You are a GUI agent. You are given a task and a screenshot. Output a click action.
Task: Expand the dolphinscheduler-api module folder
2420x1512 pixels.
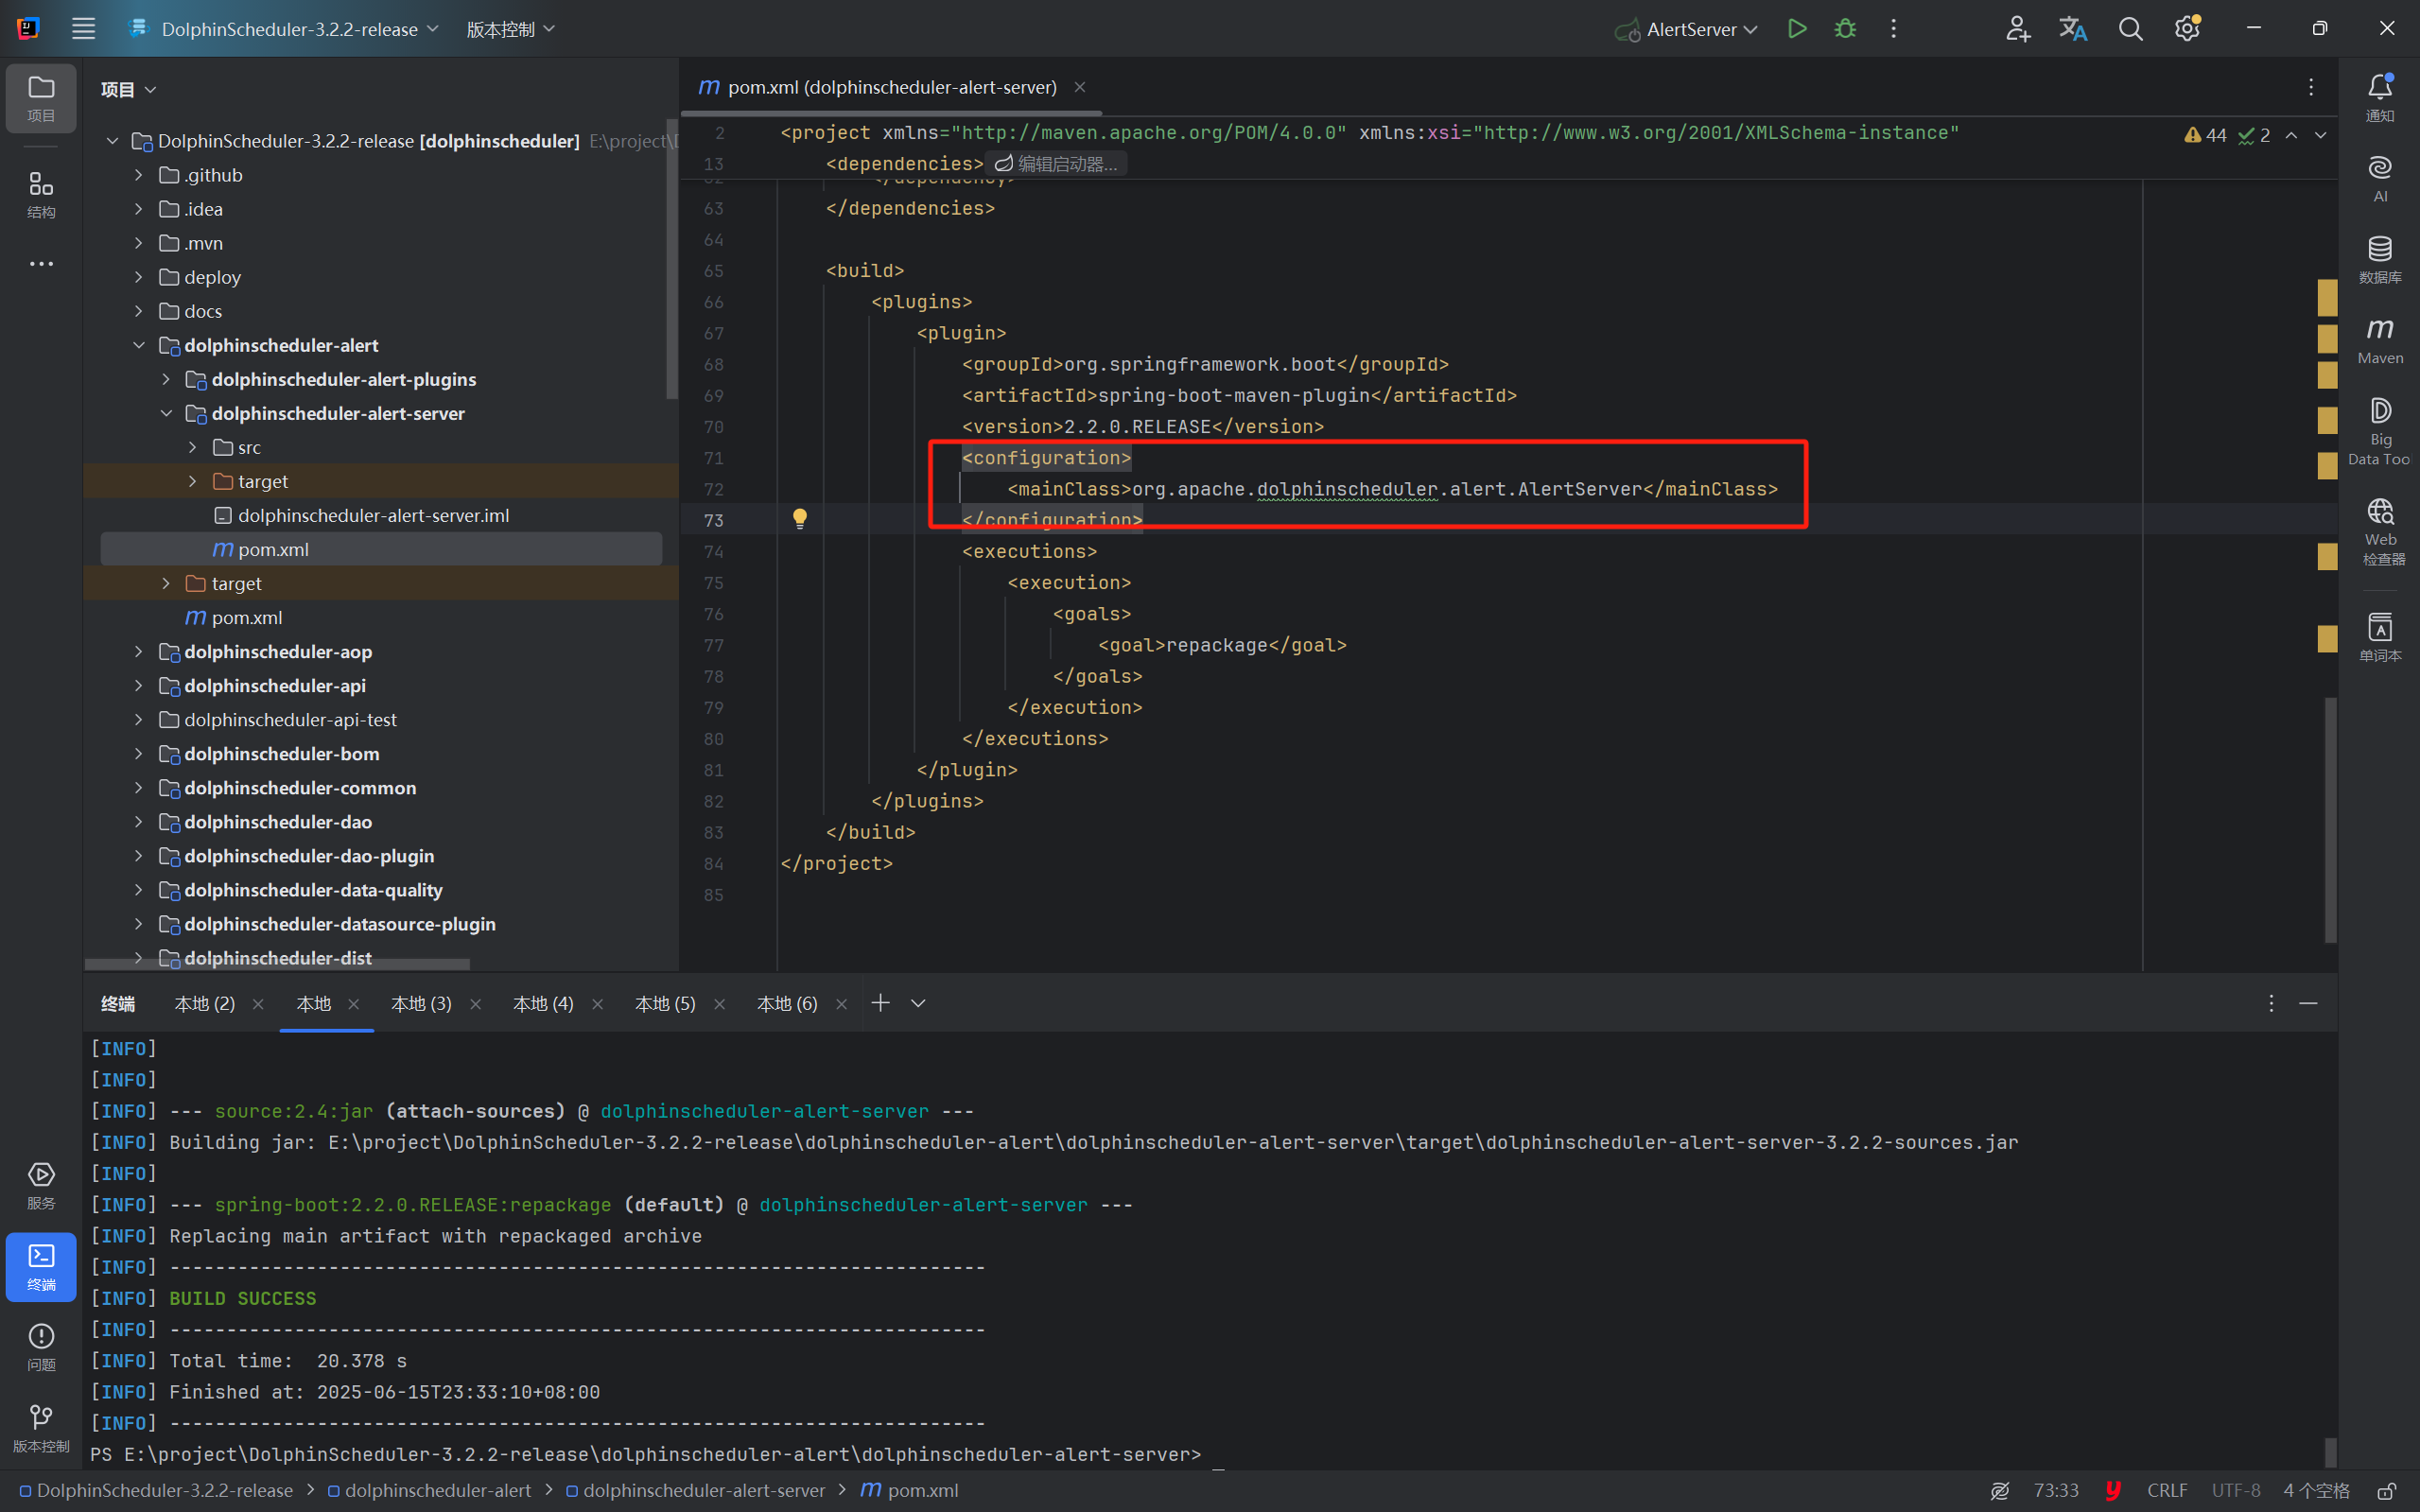click(139, 686)
